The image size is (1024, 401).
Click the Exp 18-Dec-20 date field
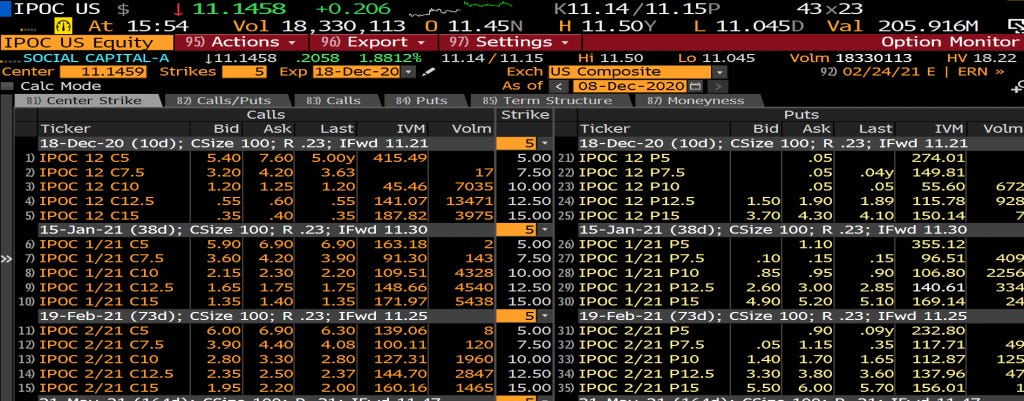357,72
